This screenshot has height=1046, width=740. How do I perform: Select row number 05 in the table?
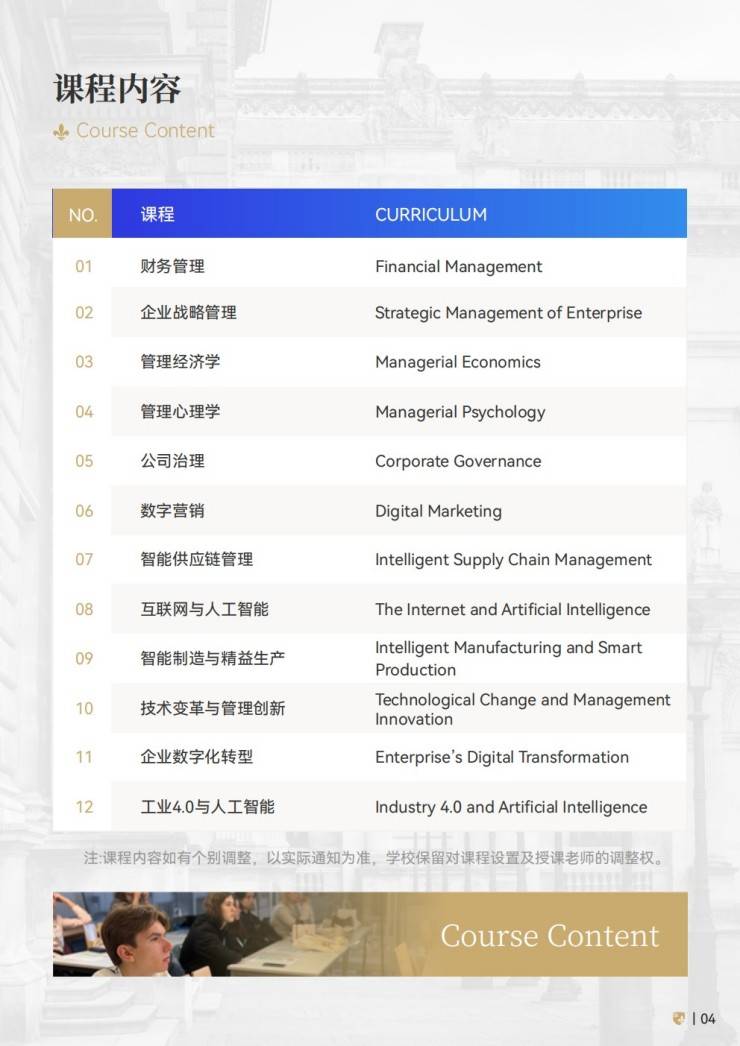click(84, 461)
